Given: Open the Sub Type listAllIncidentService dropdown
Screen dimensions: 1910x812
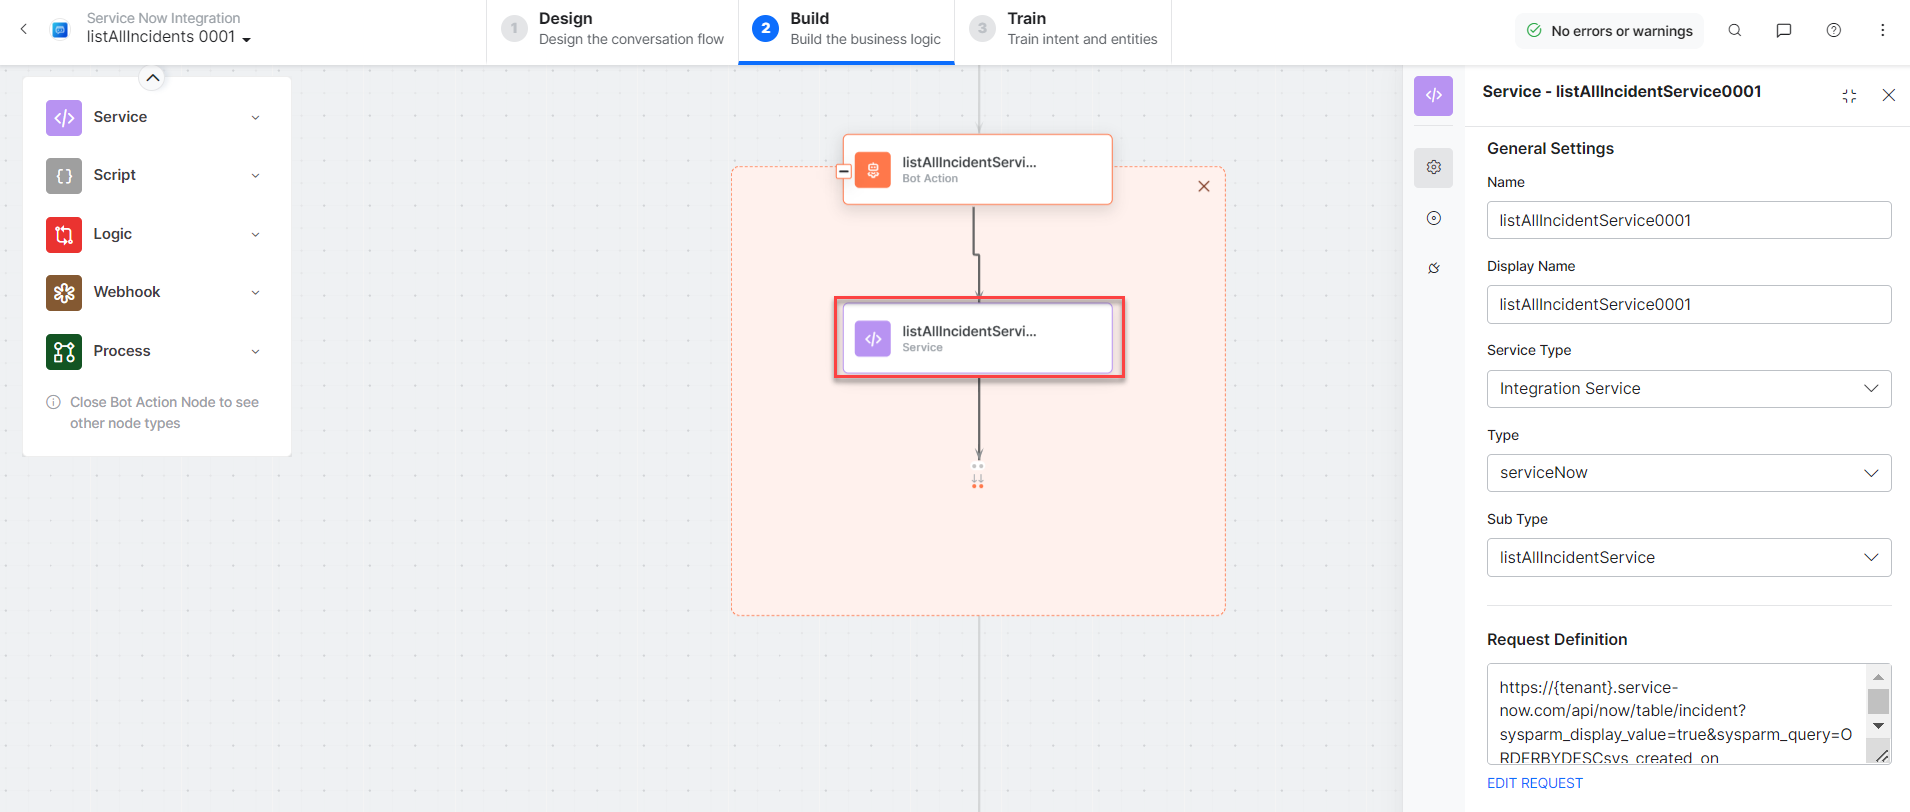Looking at the screenshot, I should [1688, 558].
